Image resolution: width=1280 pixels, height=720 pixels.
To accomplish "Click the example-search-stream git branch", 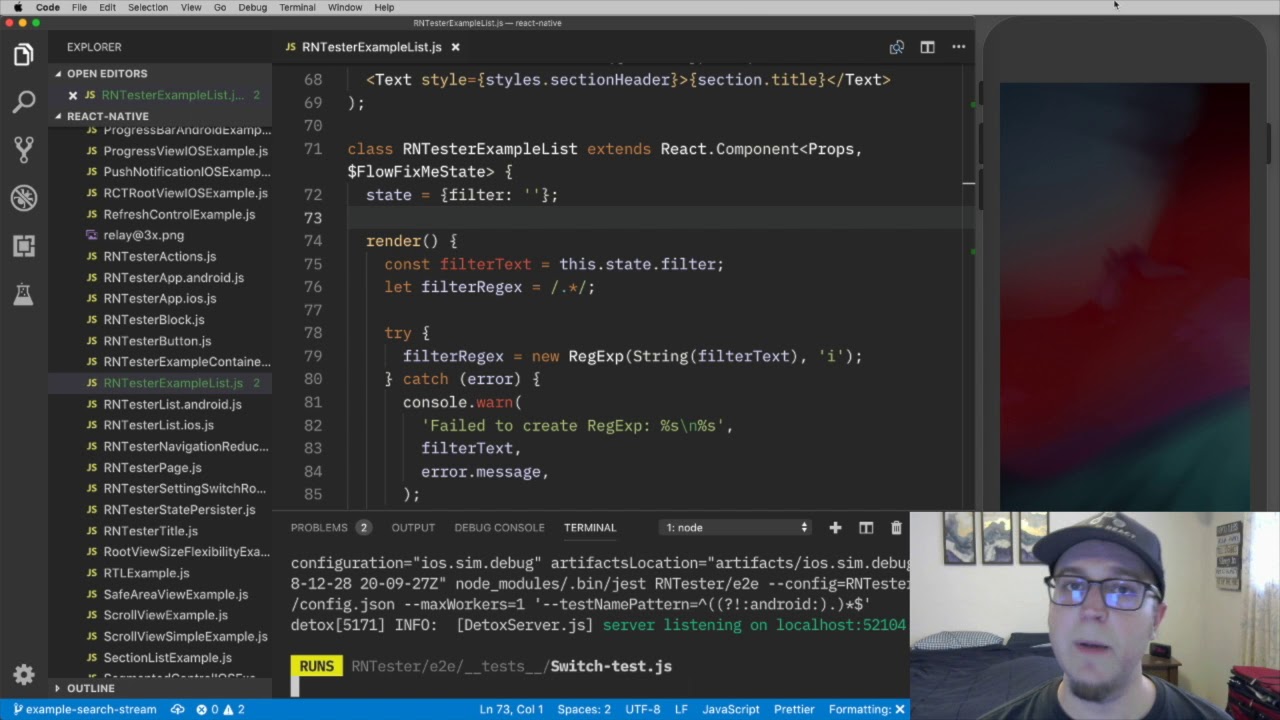I will click(84, 709).
